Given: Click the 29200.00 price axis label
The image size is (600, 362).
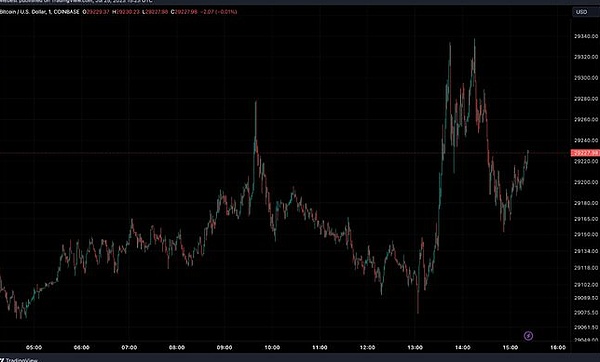Looking at the screenshot, I should tap(586, 182).
